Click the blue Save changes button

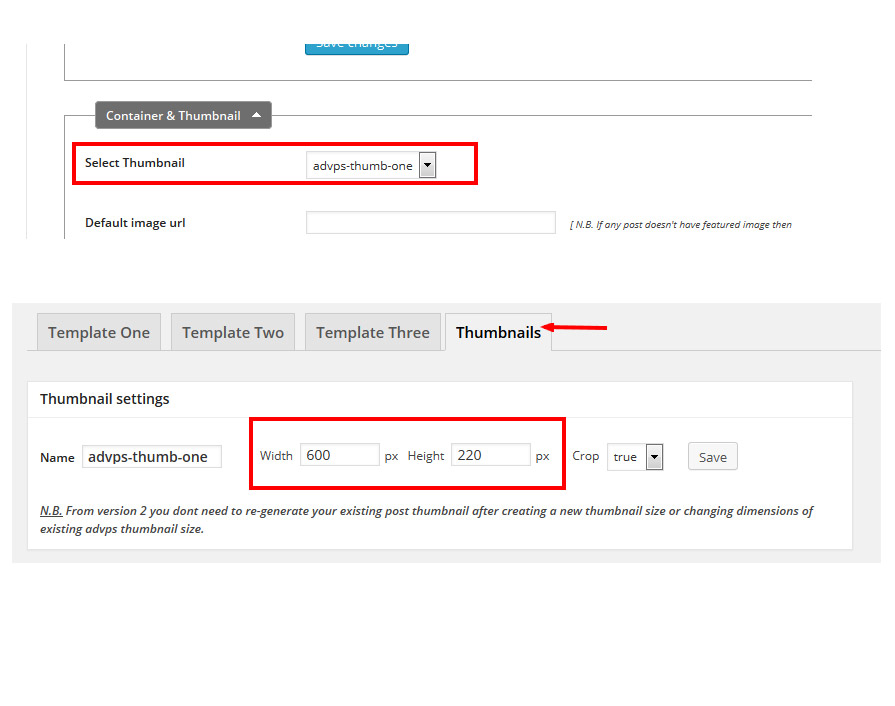tap(357, 44)
